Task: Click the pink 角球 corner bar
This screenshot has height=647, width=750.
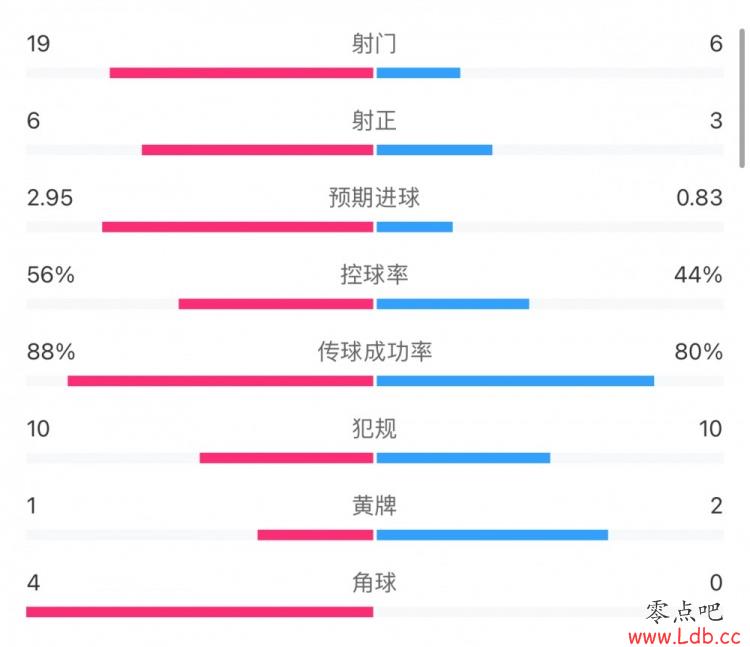Action: (x=199, y=612)
